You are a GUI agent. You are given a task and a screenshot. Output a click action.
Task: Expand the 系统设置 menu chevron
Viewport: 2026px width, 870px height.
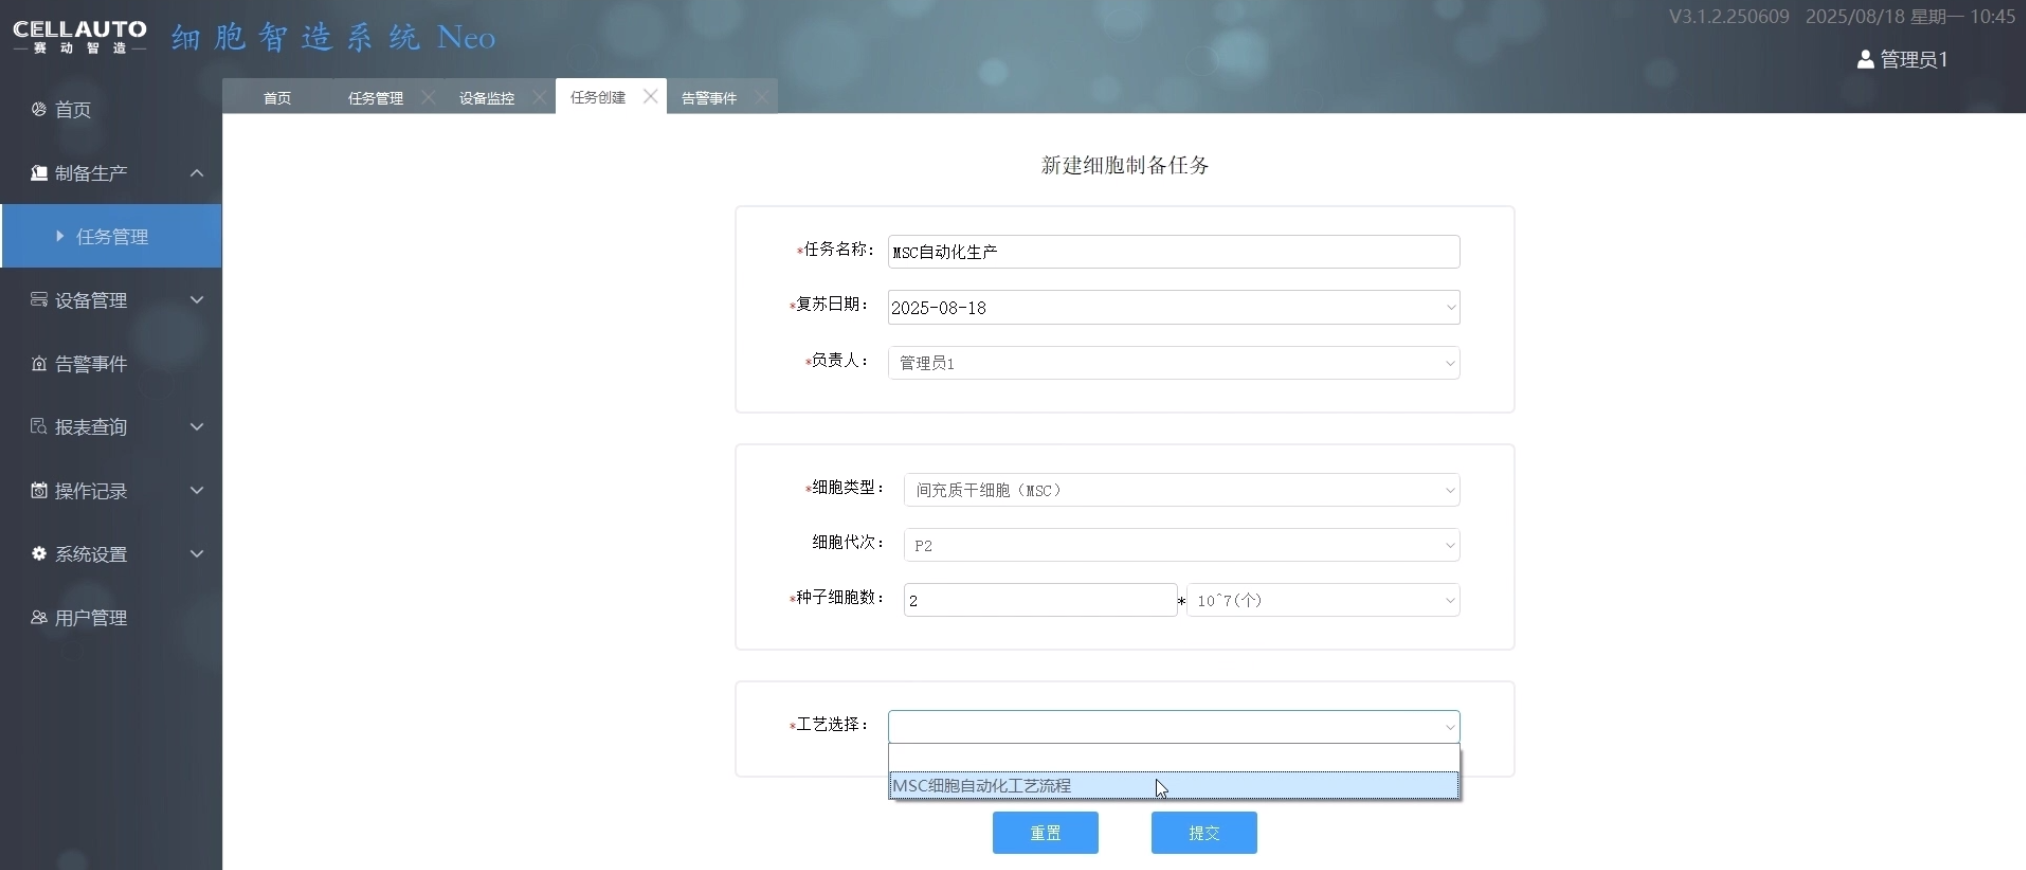pyautogui.click(x=197, y=554)
